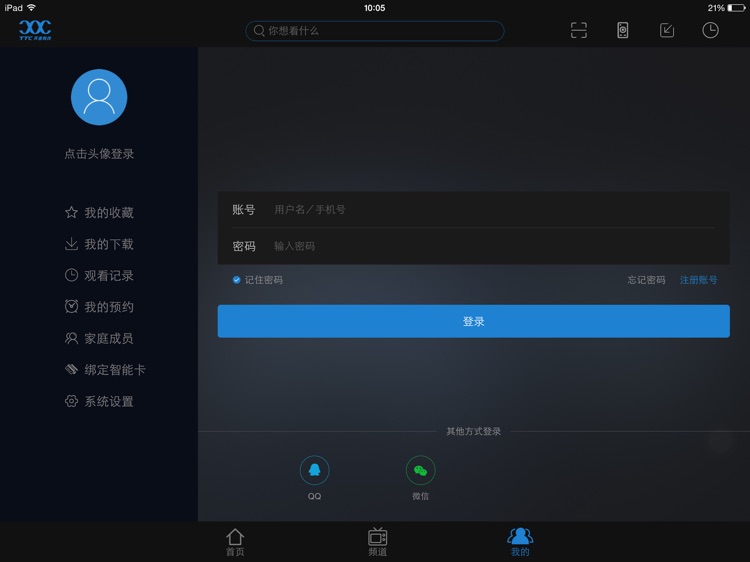
Task: Tap the 10:05 clock in status bar
Action: pos(375,8)
